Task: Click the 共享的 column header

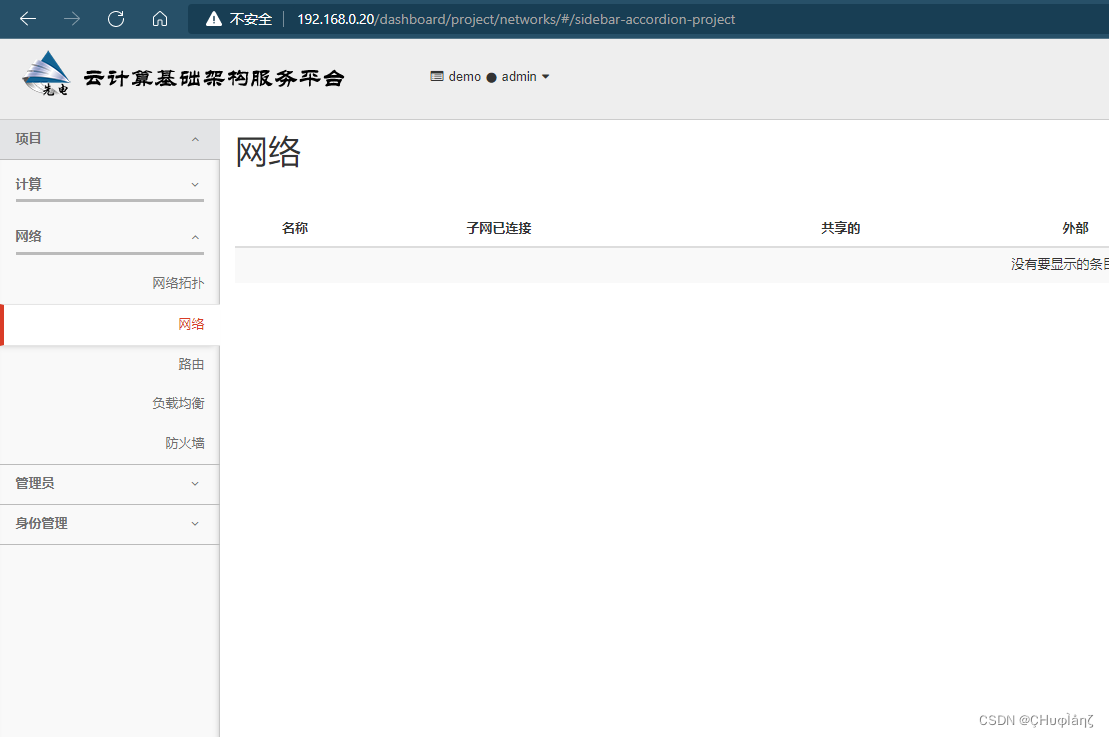Action: pos(840,228)
